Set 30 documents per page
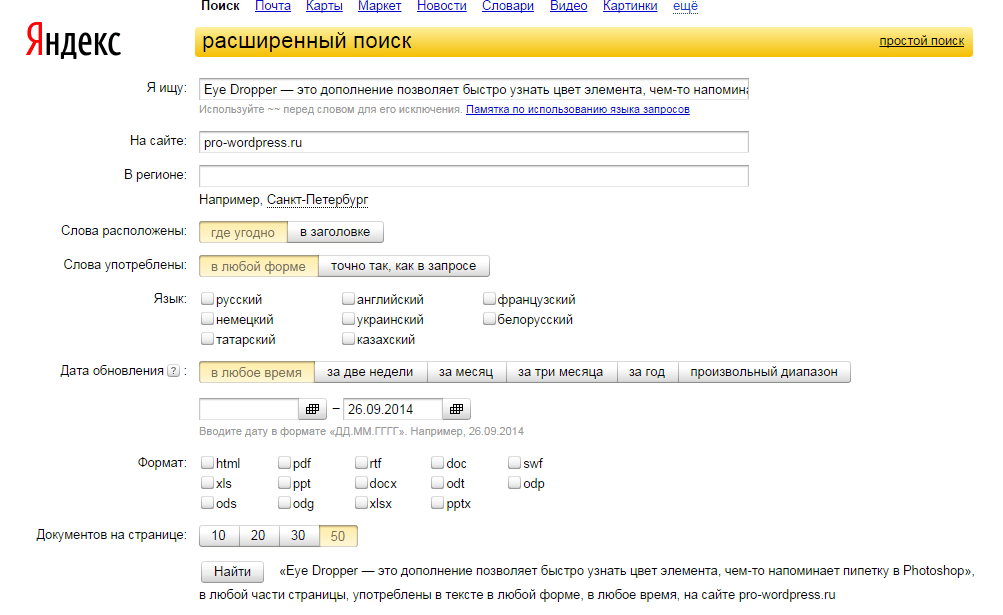This screenshot has width=1003, height=615. click(x=298, y=536)
